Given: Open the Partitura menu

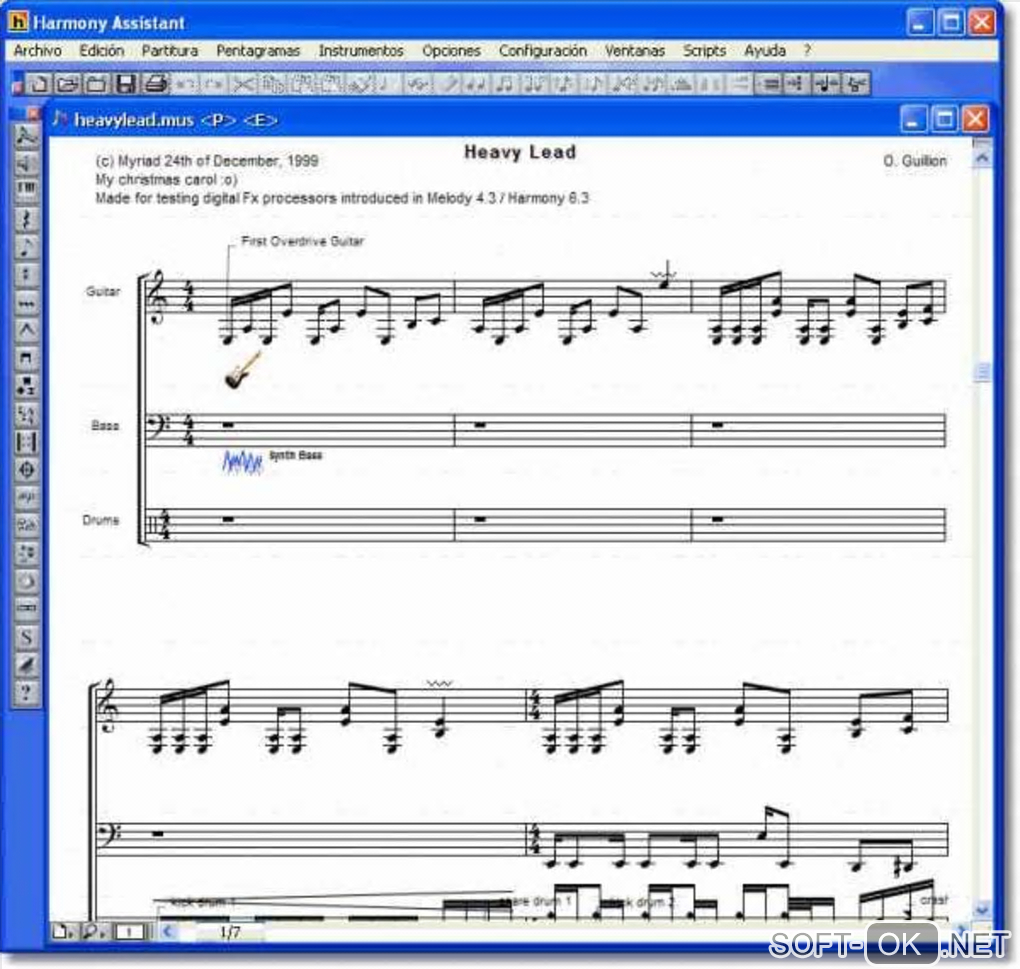Looking at the screenshot, I should [170, 51].
